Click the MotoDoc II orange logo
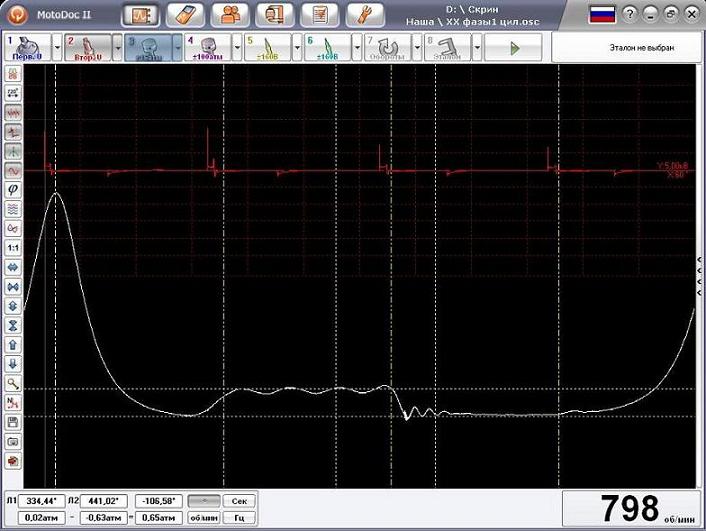The height and width of the screenshot is (531, 706). 18,15
